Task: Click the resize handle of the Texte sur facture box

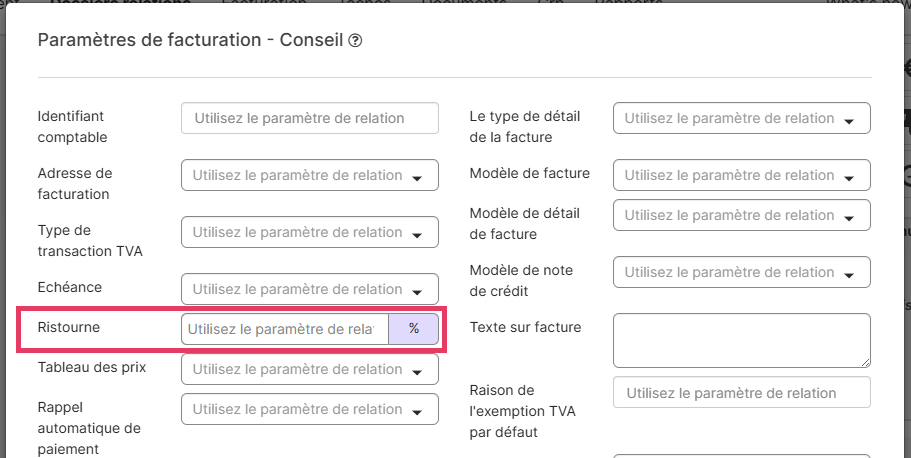Action: tap(865, 362)
